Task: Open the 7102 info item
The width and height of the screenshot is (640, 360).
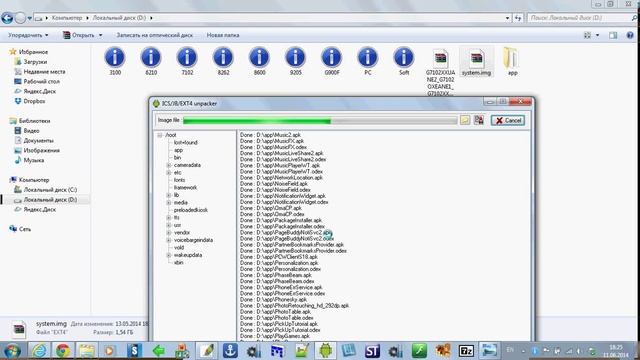Action: (x=187, y=61)
